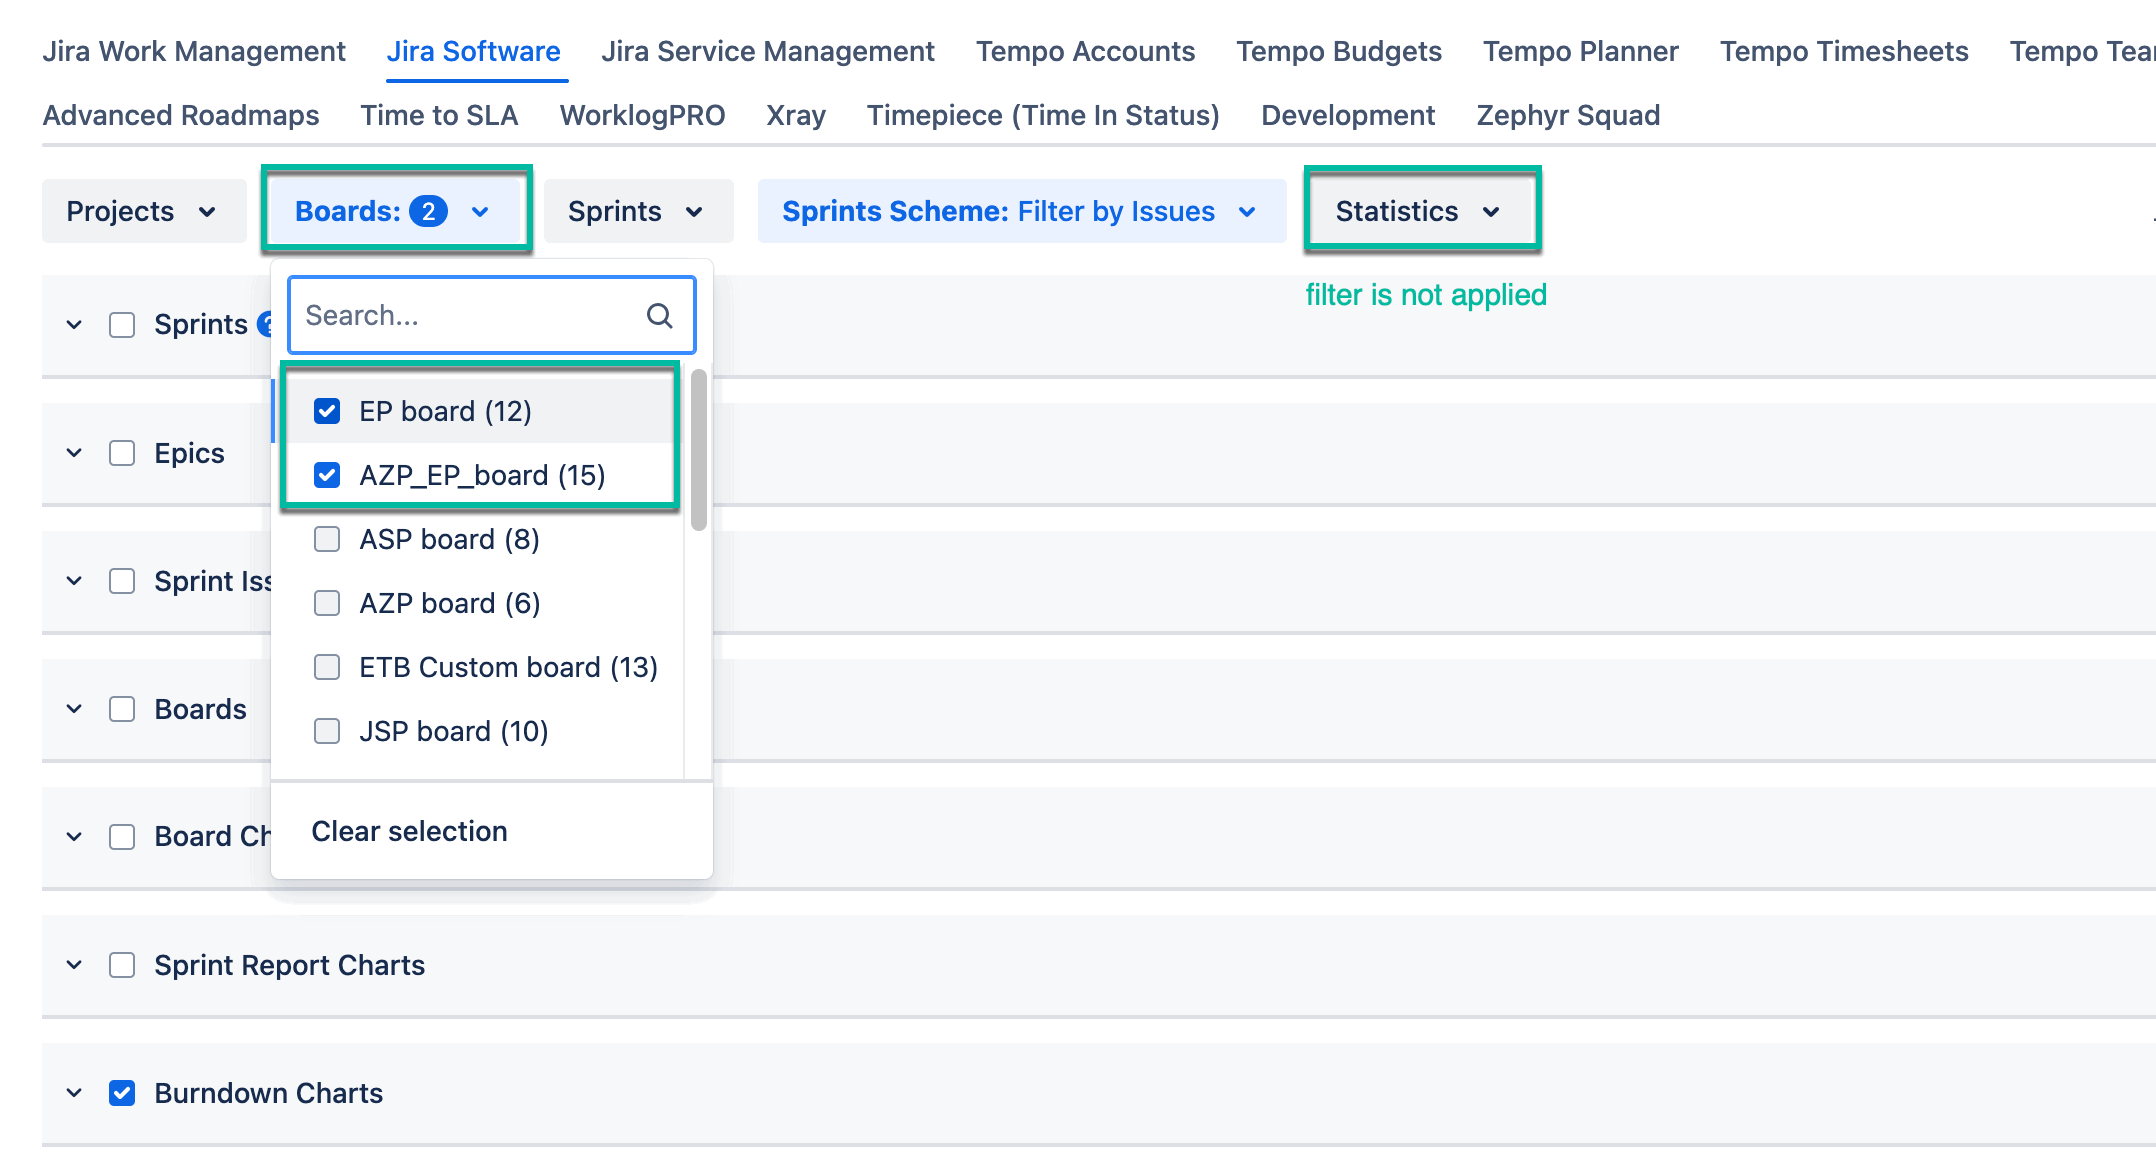Open the Tempo Timesheets tab
2156x1170 pixels.
coord(1843,52)
